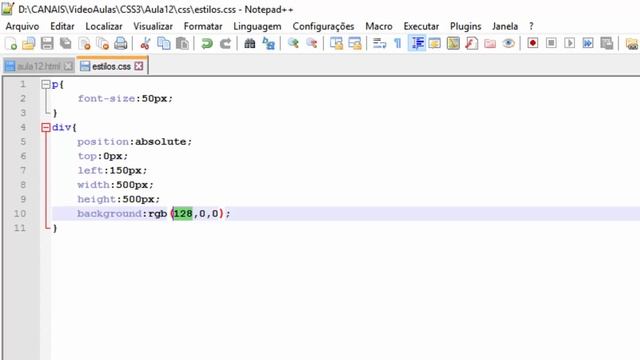
Task: Open Executar menu
Action: click(x=421, y=26)
